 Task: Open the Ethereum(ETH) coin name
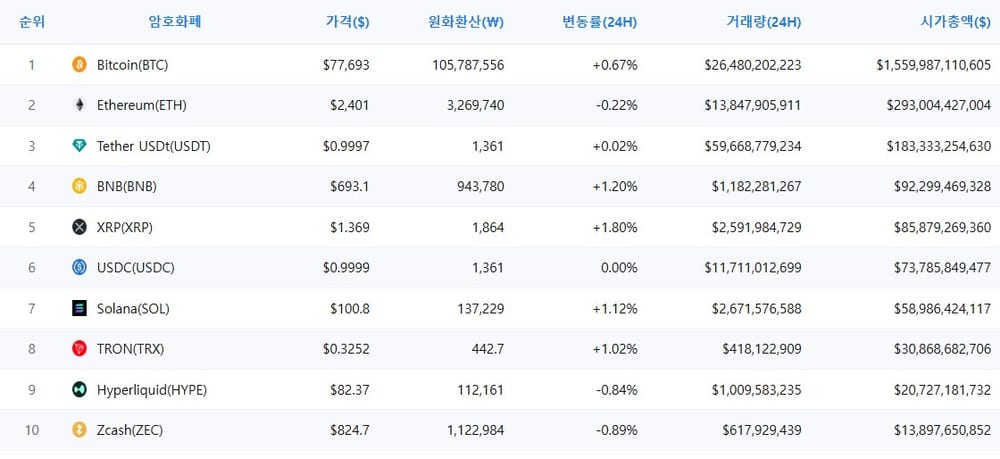tap(142, 105)
